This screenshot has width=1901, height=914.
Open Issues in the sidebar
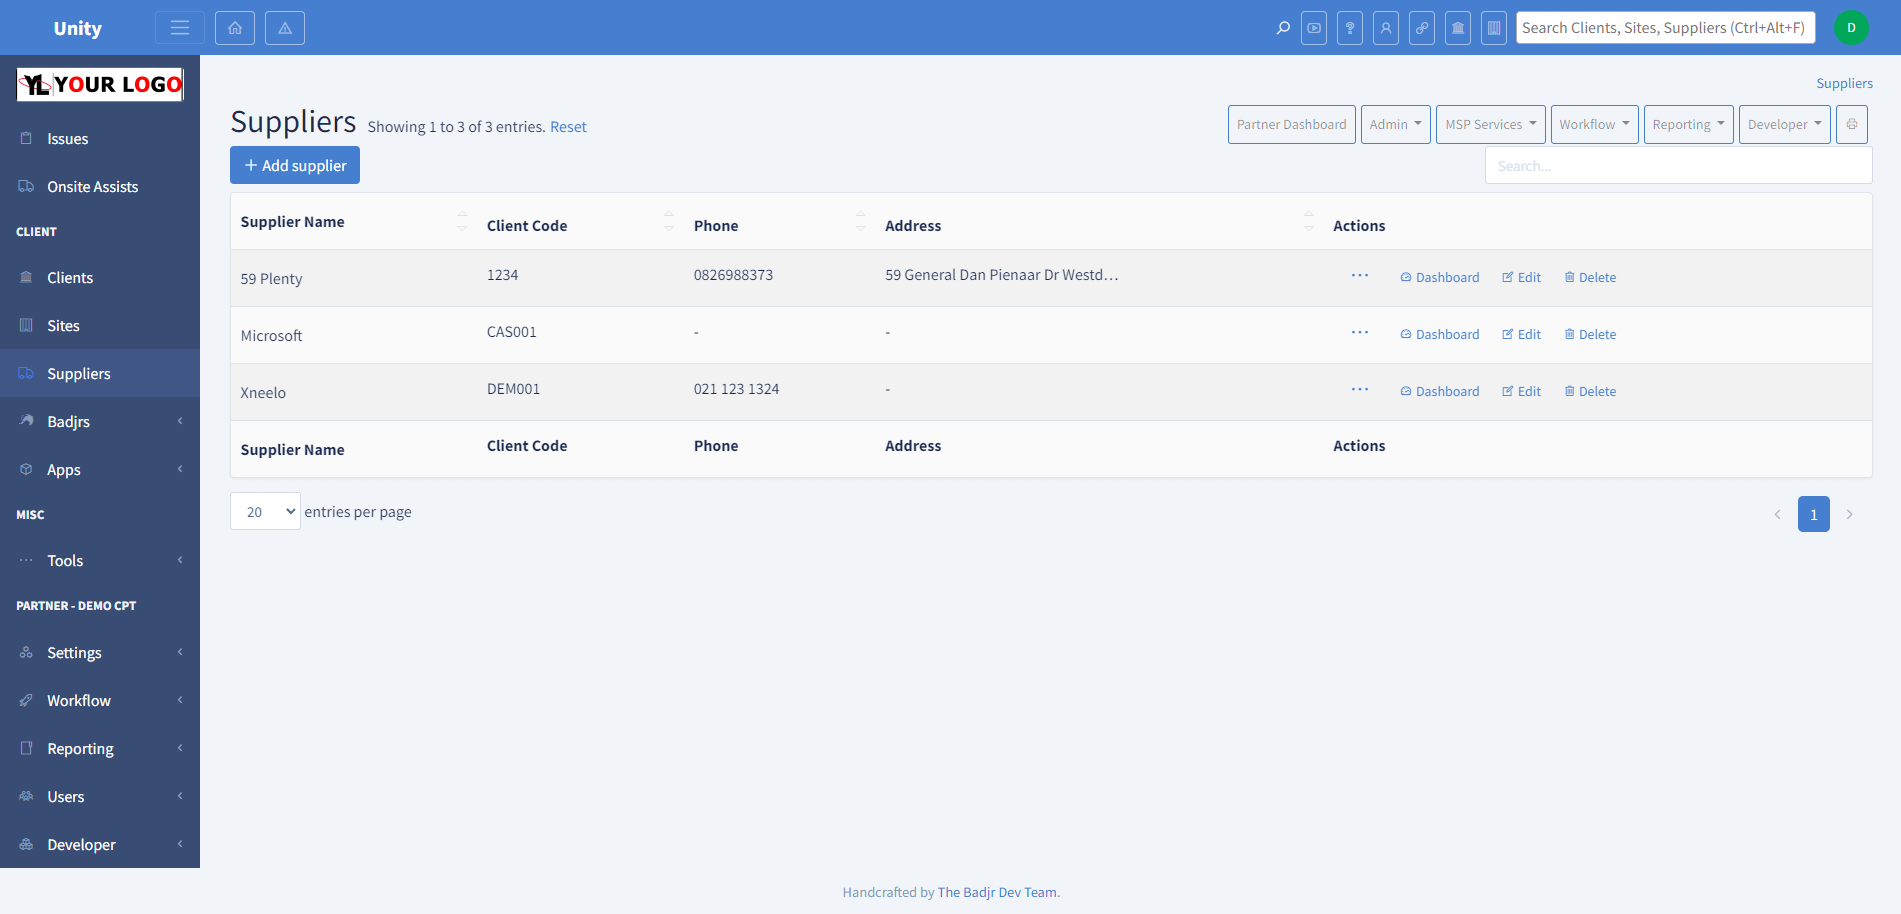[x=100, y=139]
